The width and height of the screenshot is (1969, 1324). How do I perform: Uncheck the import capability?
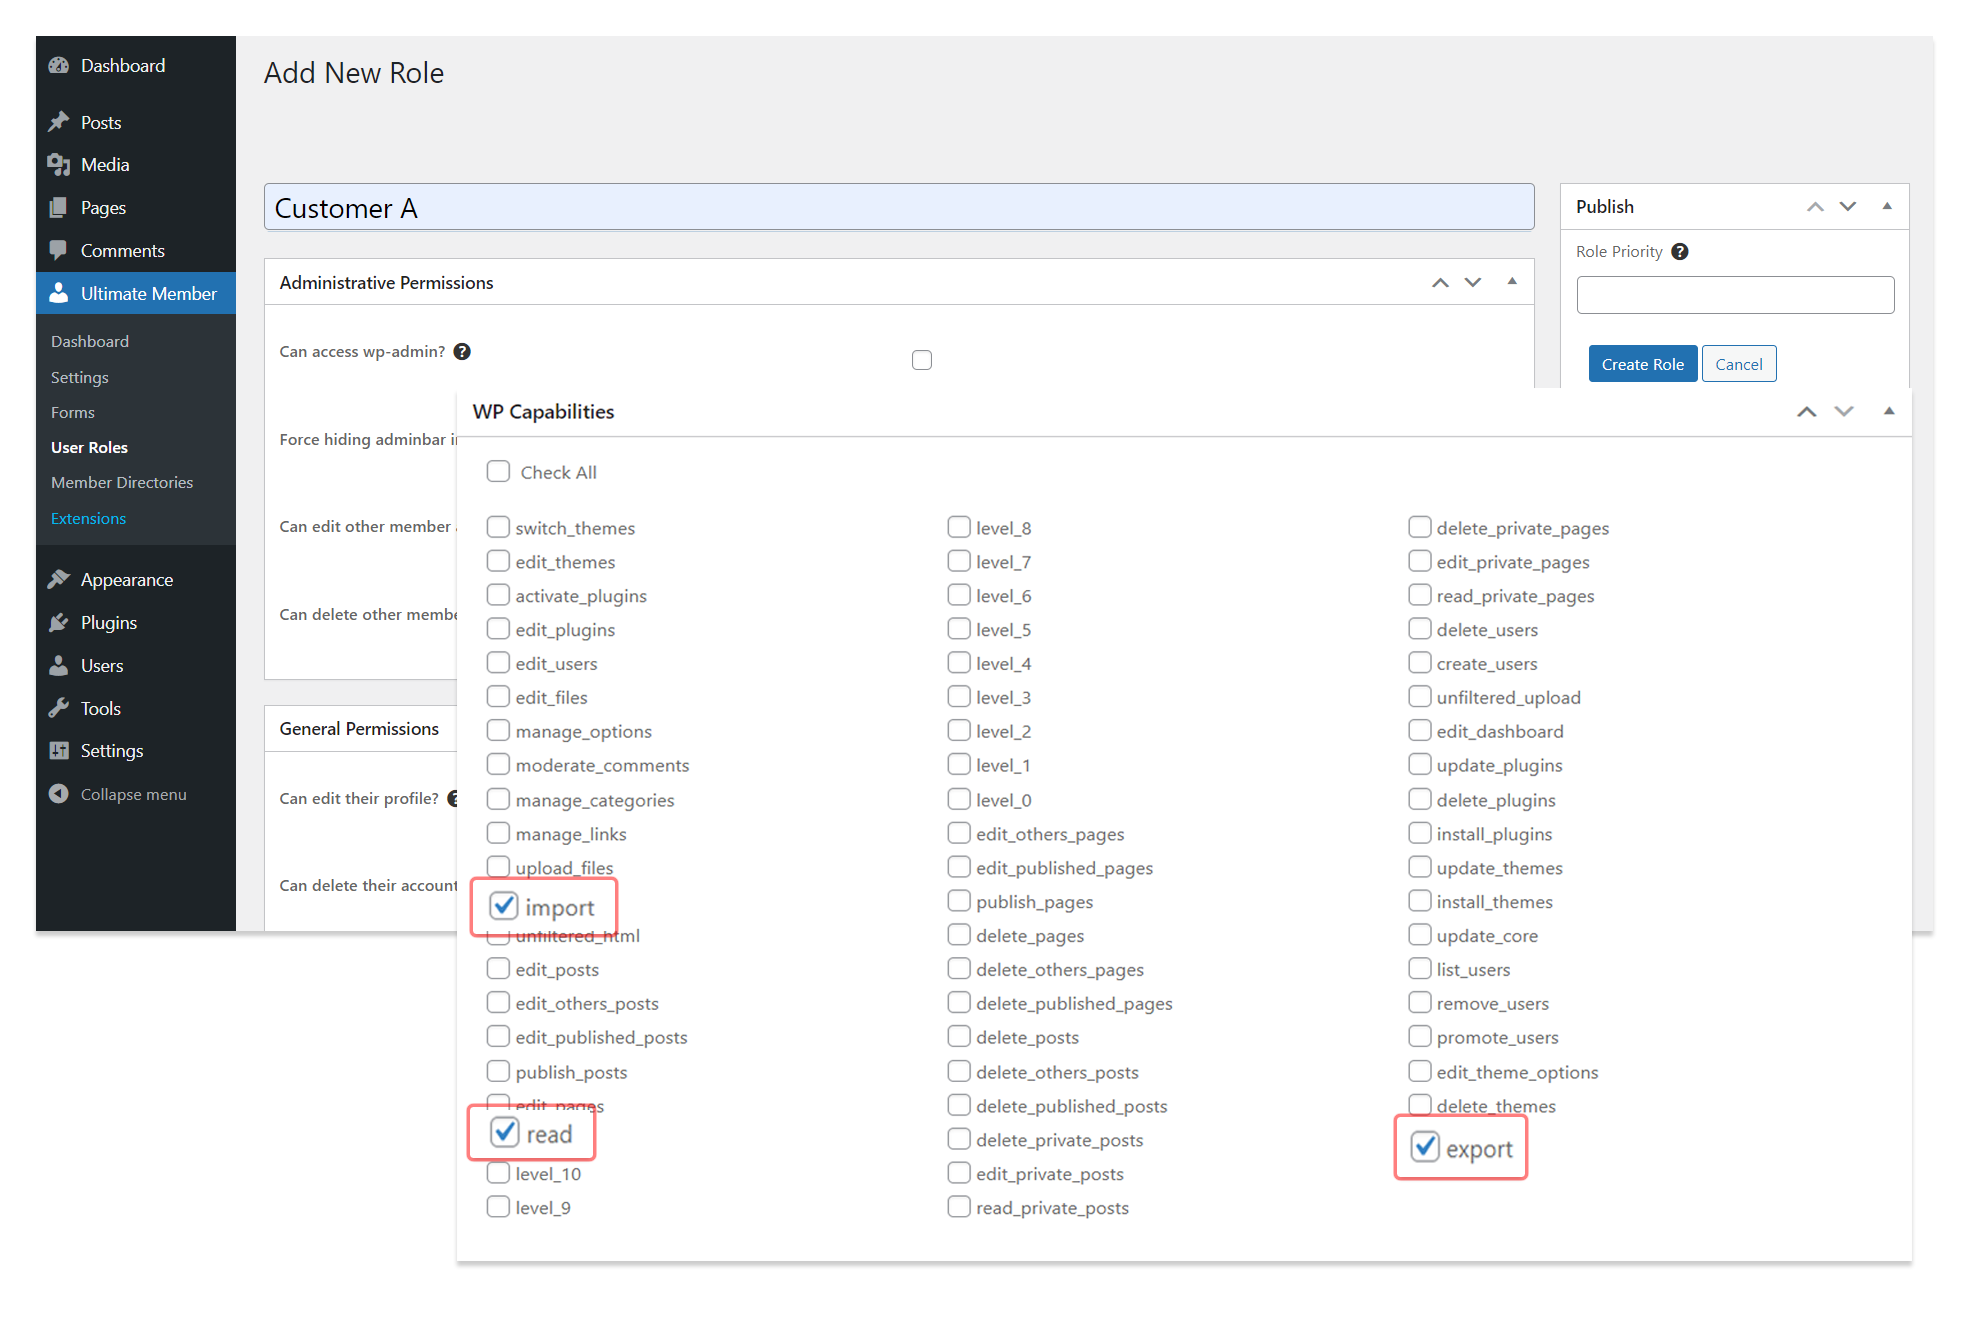503,905
